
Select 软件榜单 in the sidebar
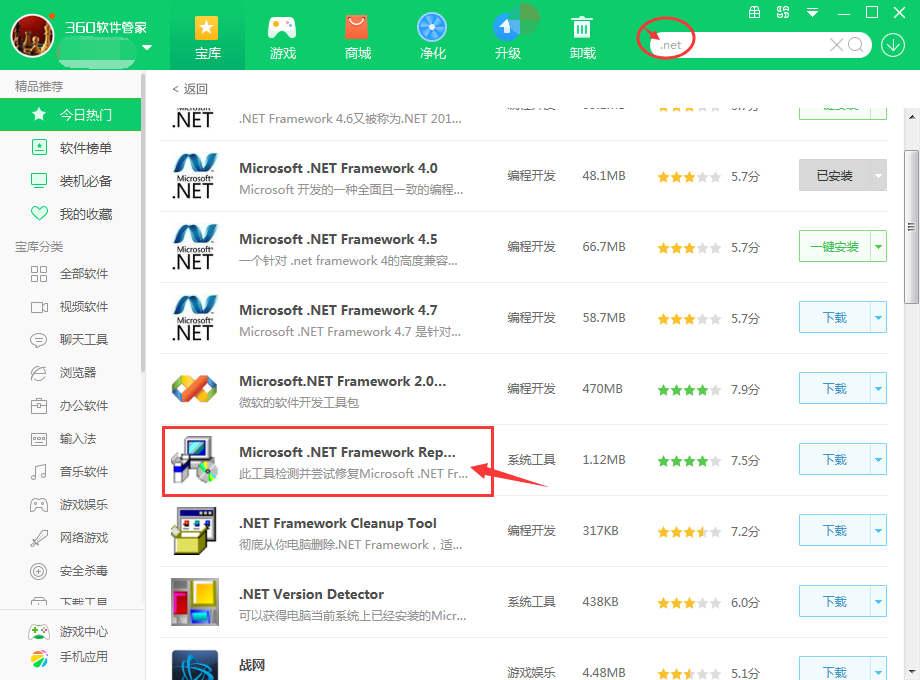(85, 148)
